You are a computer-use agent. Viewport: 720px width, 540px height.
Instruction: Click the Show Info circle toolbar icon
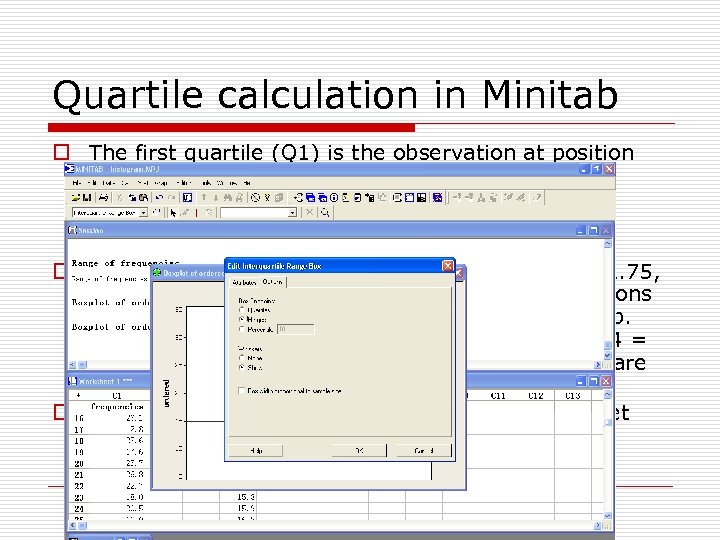point(334,197)
